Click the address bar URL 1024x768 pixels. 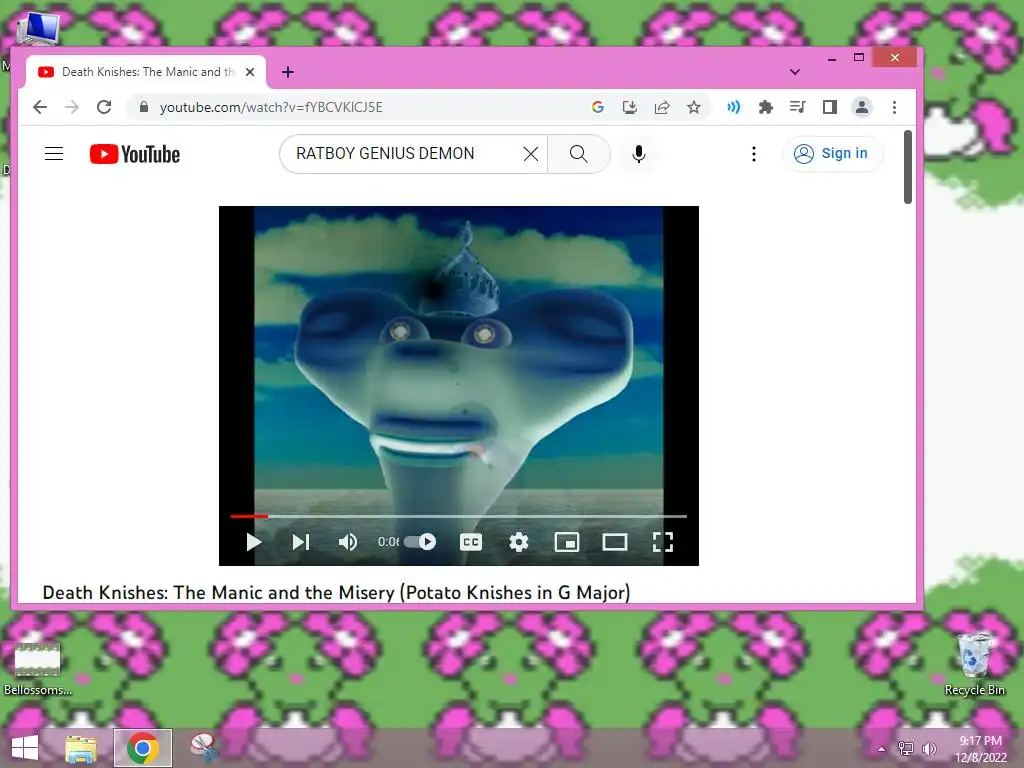271,107
